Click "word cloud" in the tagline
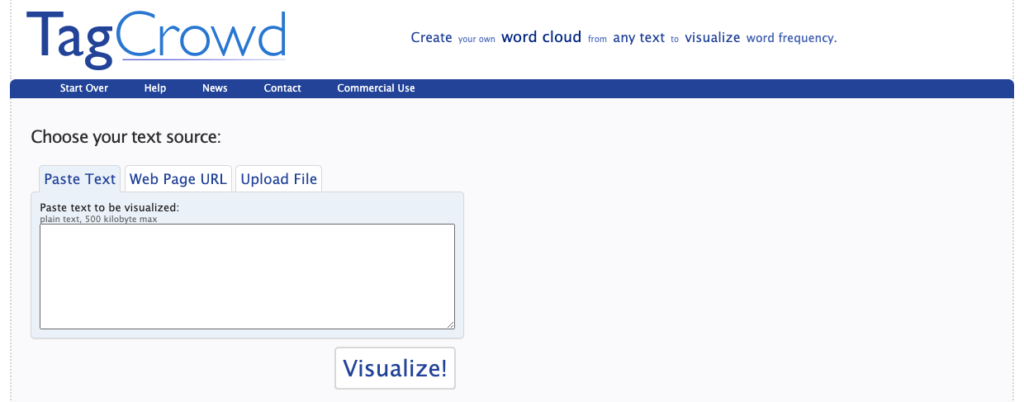Screen dimensions: 1024x402 (x=541, y=38)
